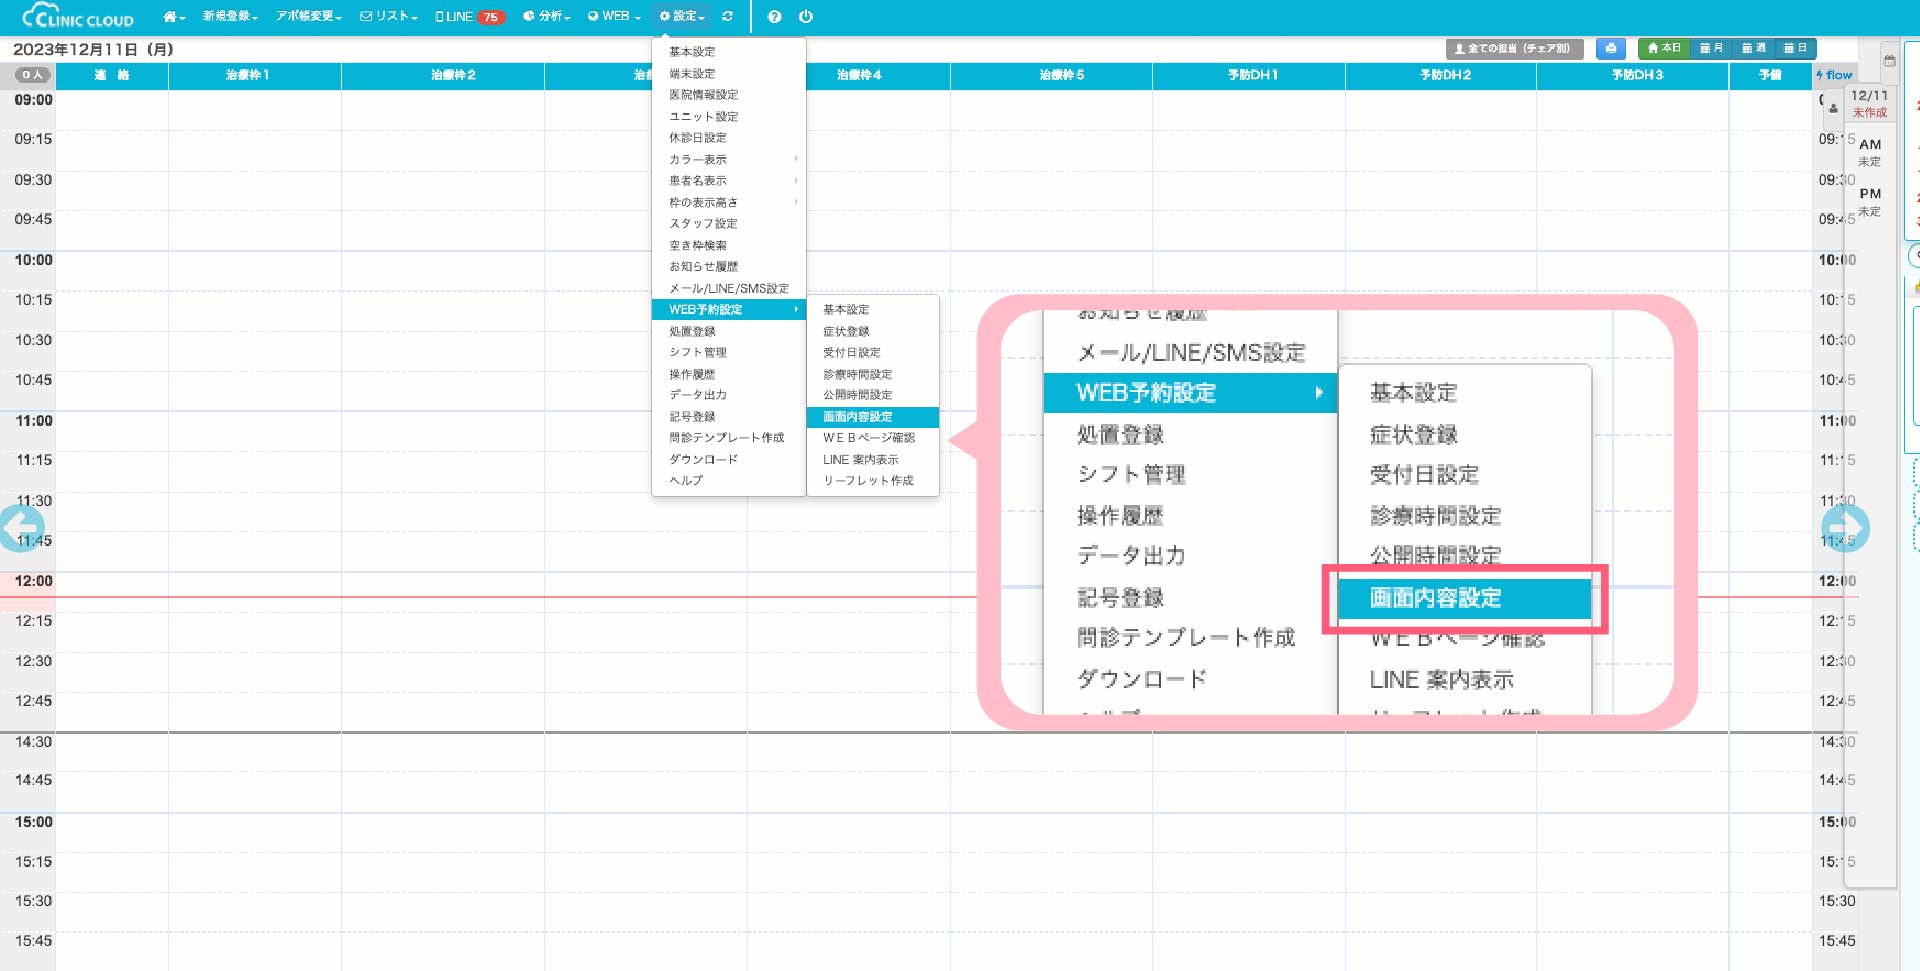Open help via the question mark icon
Image resolution: width=1920 pixels, height=971 pixels.
(x=774, y=17)
